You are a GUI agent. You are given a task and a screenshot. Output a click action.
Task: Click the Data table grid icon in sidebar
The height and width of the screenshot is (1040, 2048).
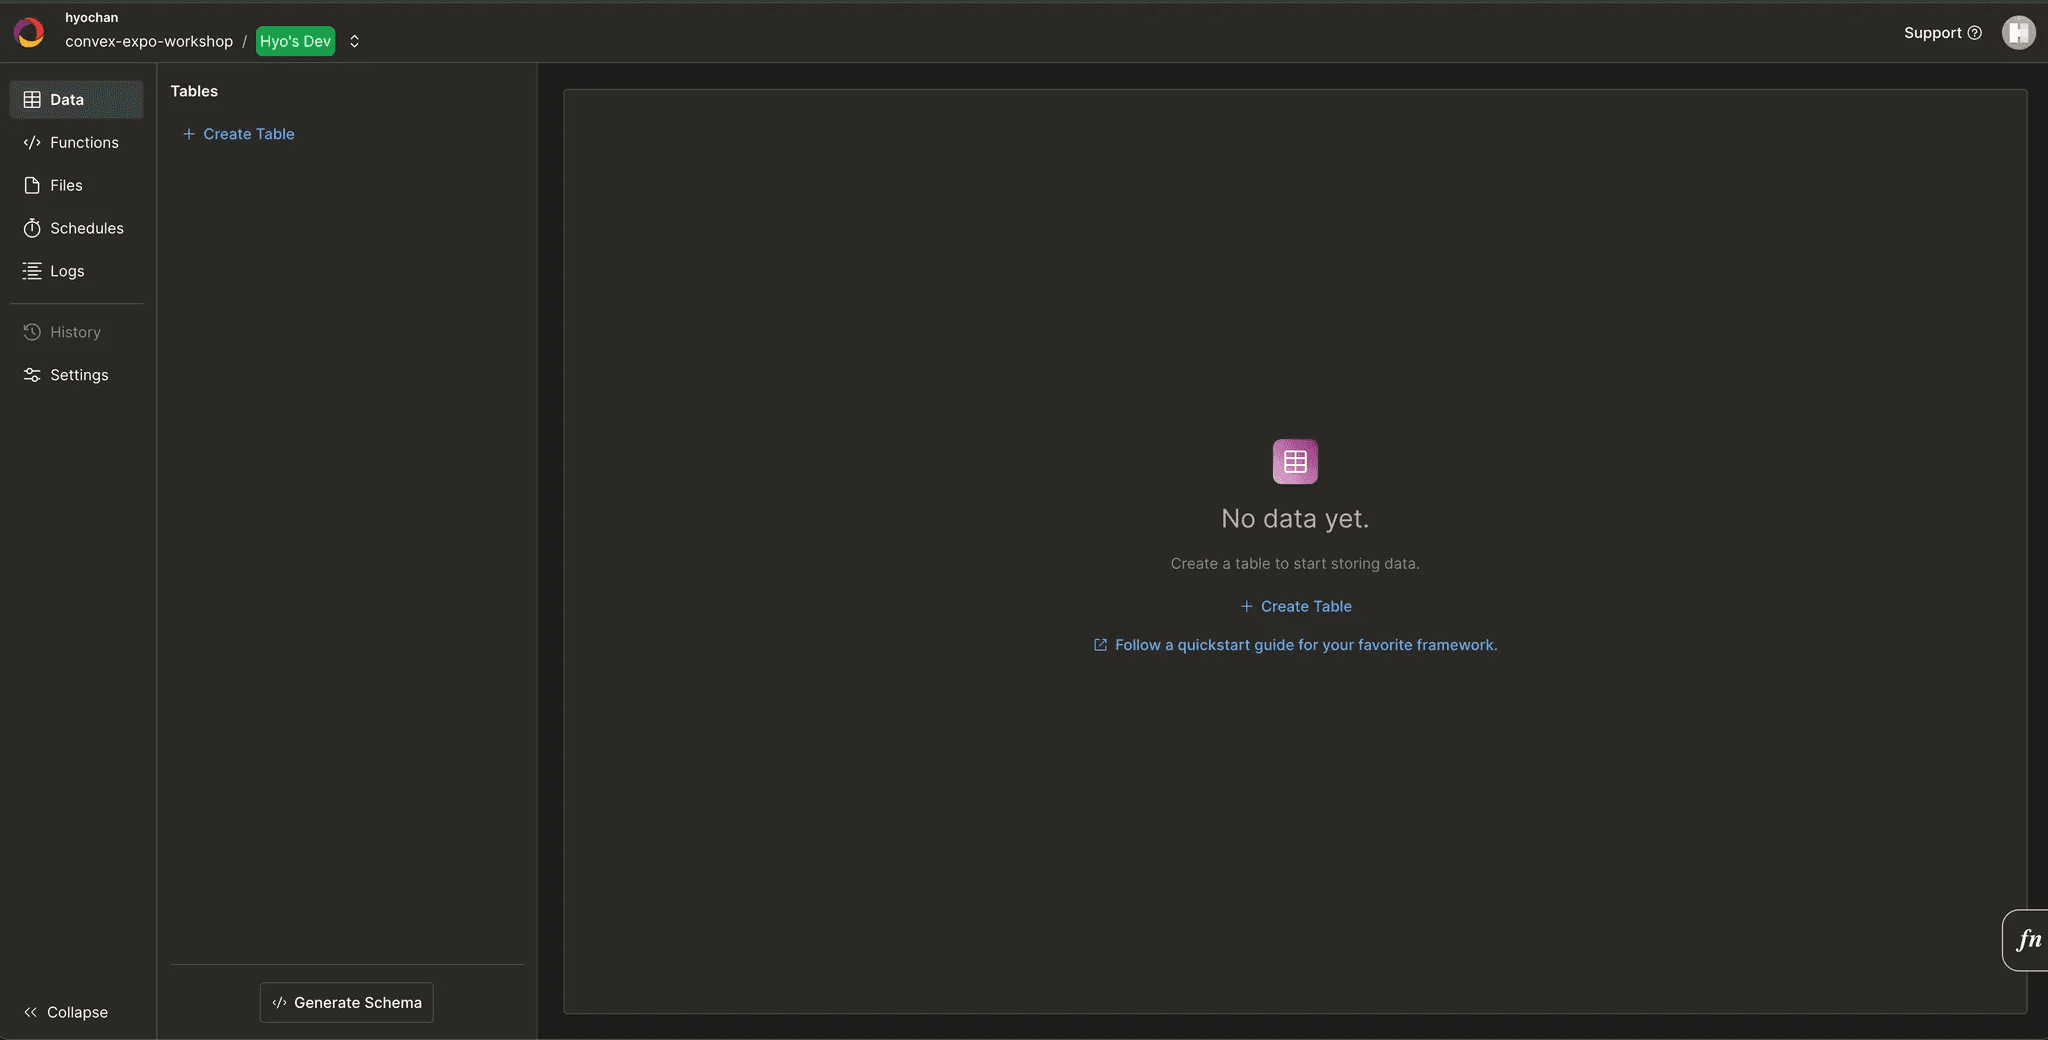pyautogui.click(x=32, y=100)
